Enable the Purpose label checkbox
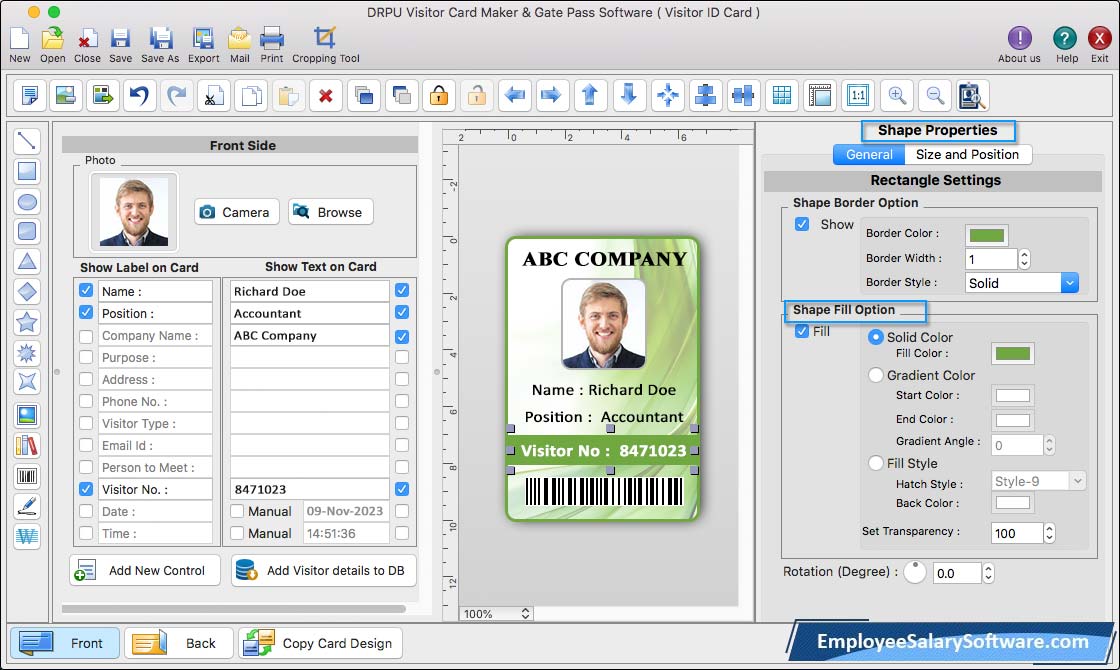Screen dimensions: 1120x670 coord(86,357)
